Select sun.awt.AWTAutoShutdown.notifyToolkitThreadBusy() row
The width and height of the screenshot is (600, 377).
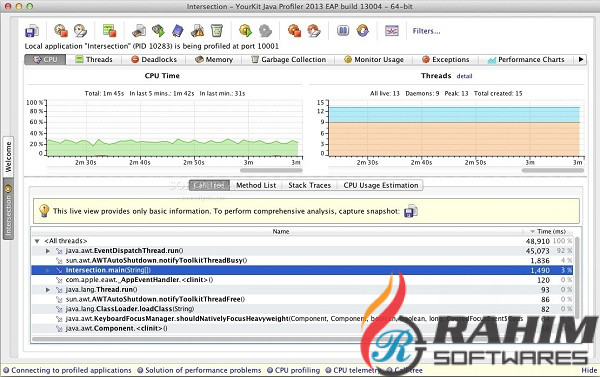(x=302, y=261)
